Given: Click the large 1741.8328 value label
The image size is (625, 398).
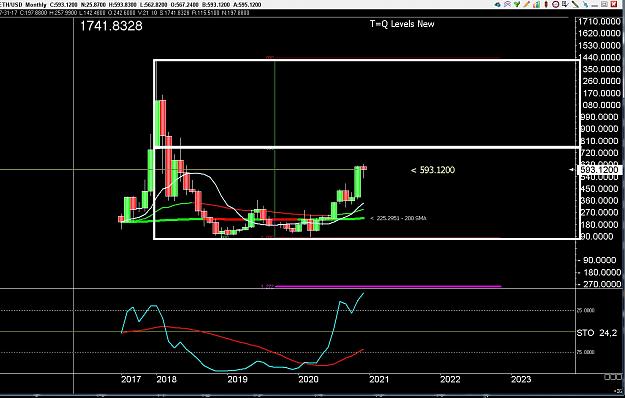Looking at the screenshot, I should coord(111,26).
